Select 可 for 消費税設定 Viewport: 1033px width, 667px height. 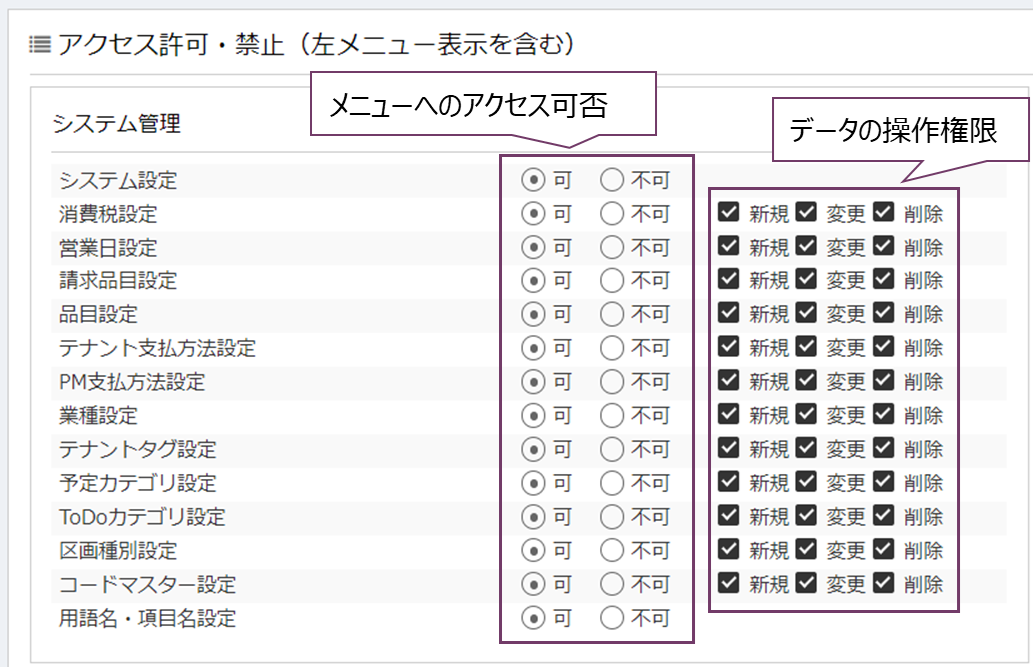(534, 214)
